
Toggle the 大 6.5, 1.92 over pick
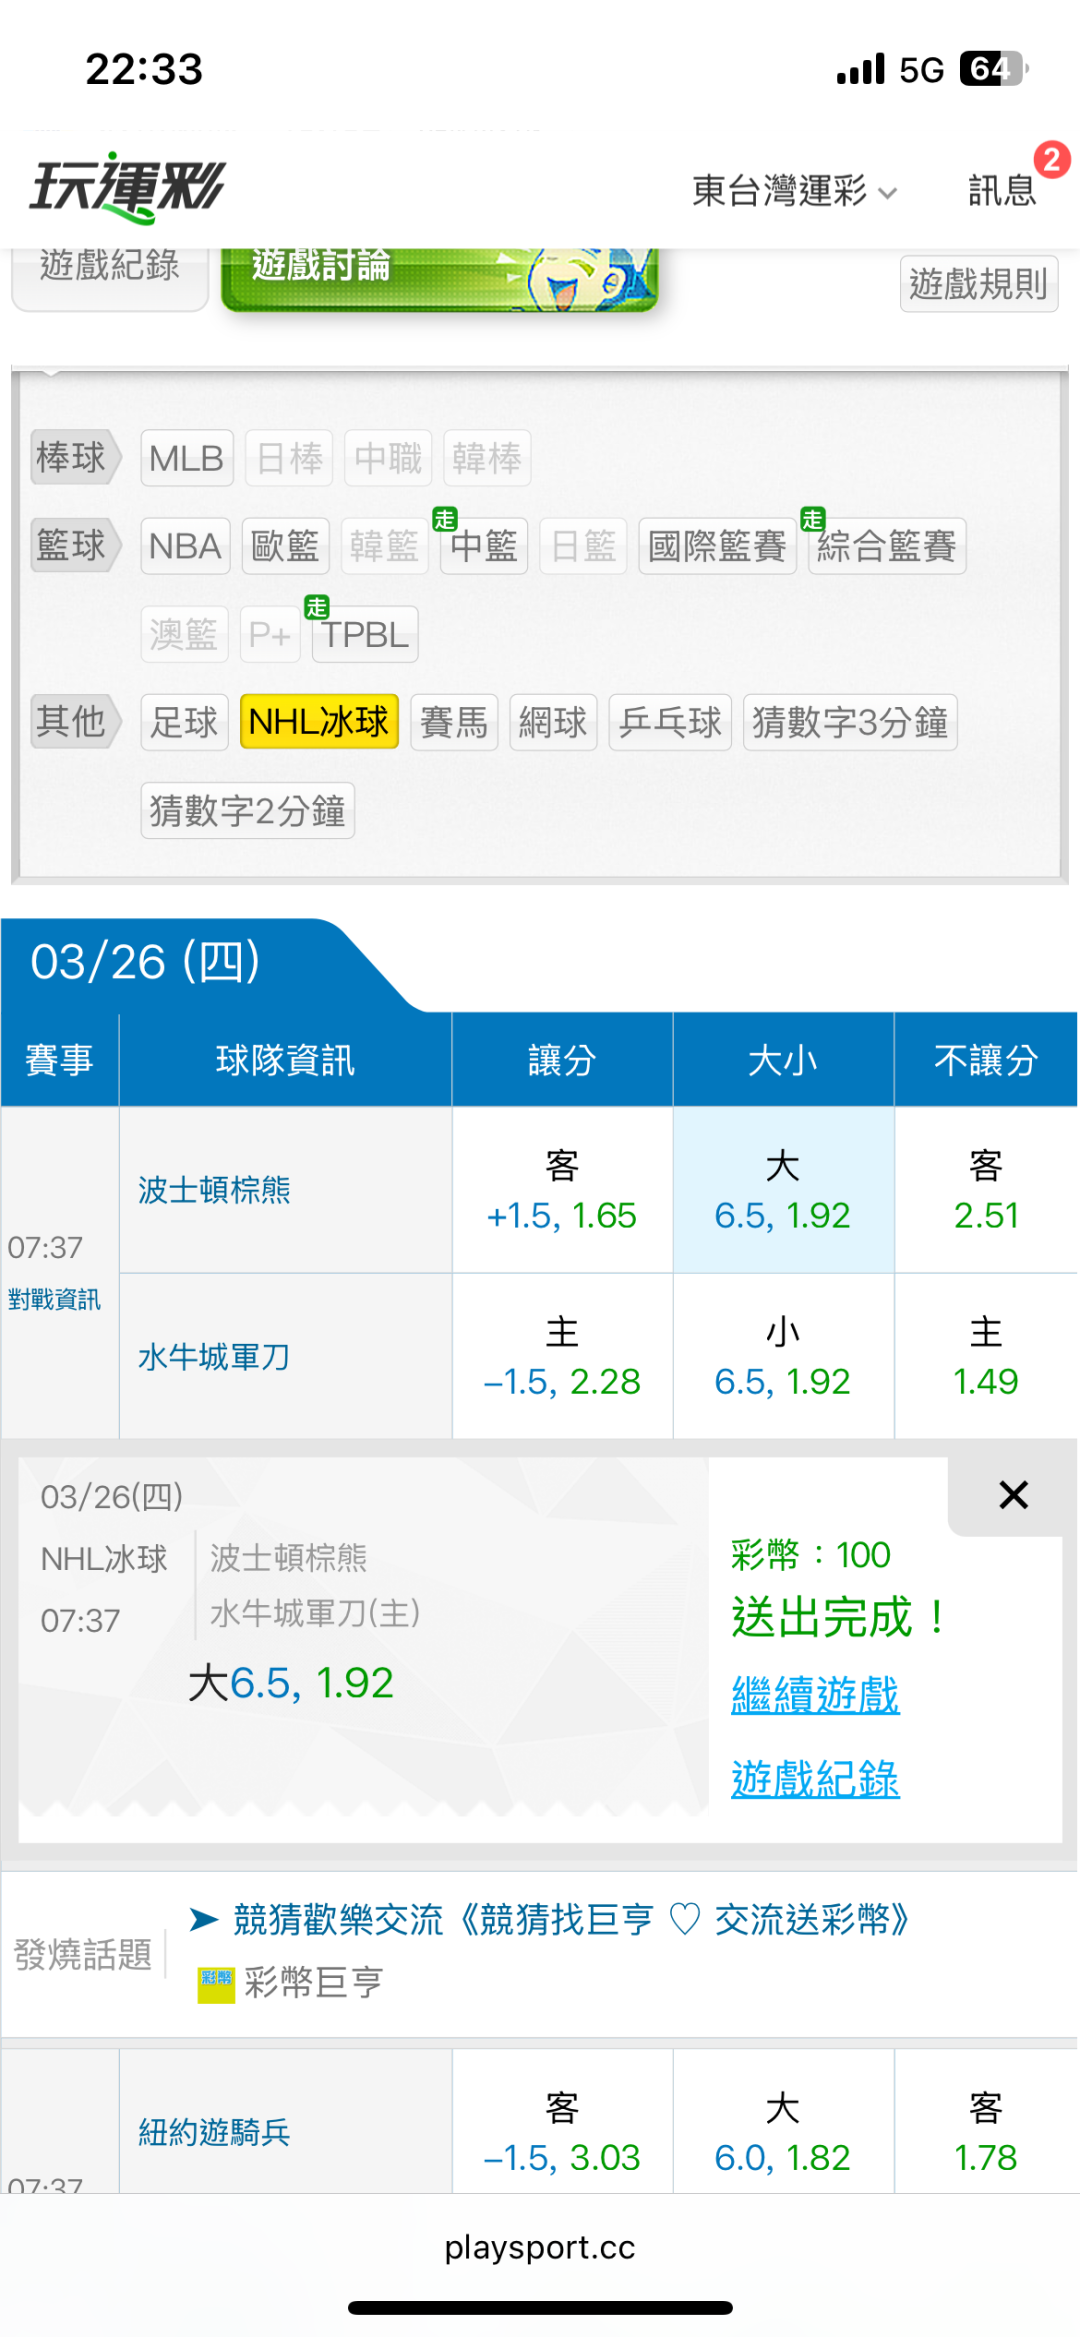(x=782, y=1190)
